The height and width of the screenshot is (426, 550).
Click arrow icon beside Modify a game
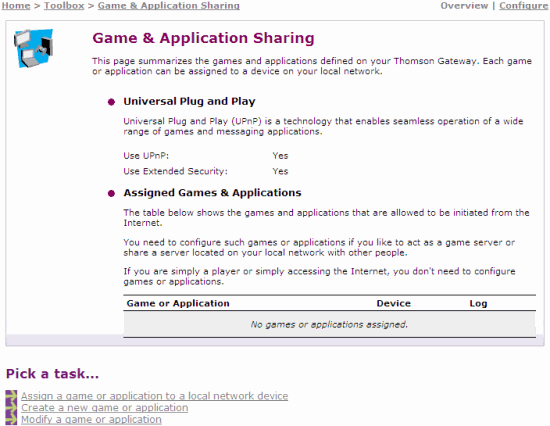click(x=11, y=419)
